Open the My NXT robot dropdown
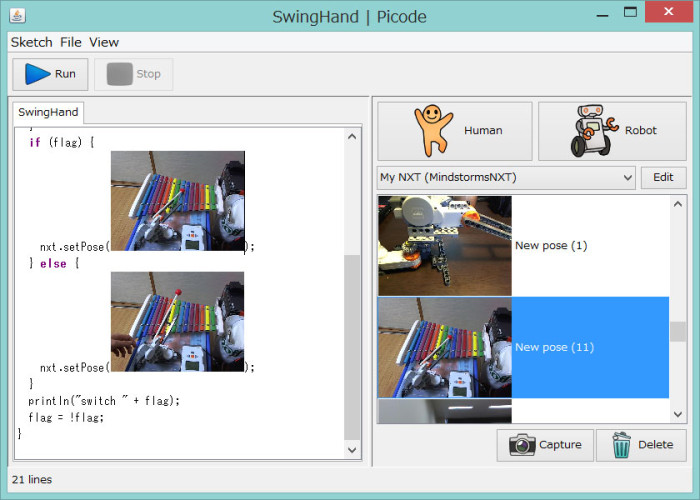Image resolution: width=700 pixels, height=500 pixels. (x=506, y=178)
